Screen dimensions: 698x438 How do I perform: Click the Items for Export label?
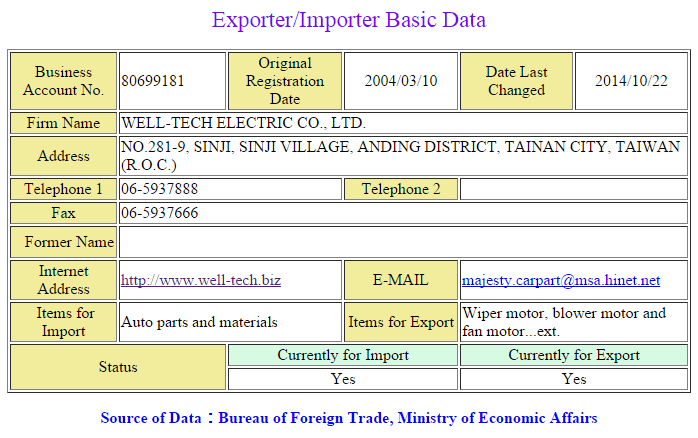coord(401,322)
